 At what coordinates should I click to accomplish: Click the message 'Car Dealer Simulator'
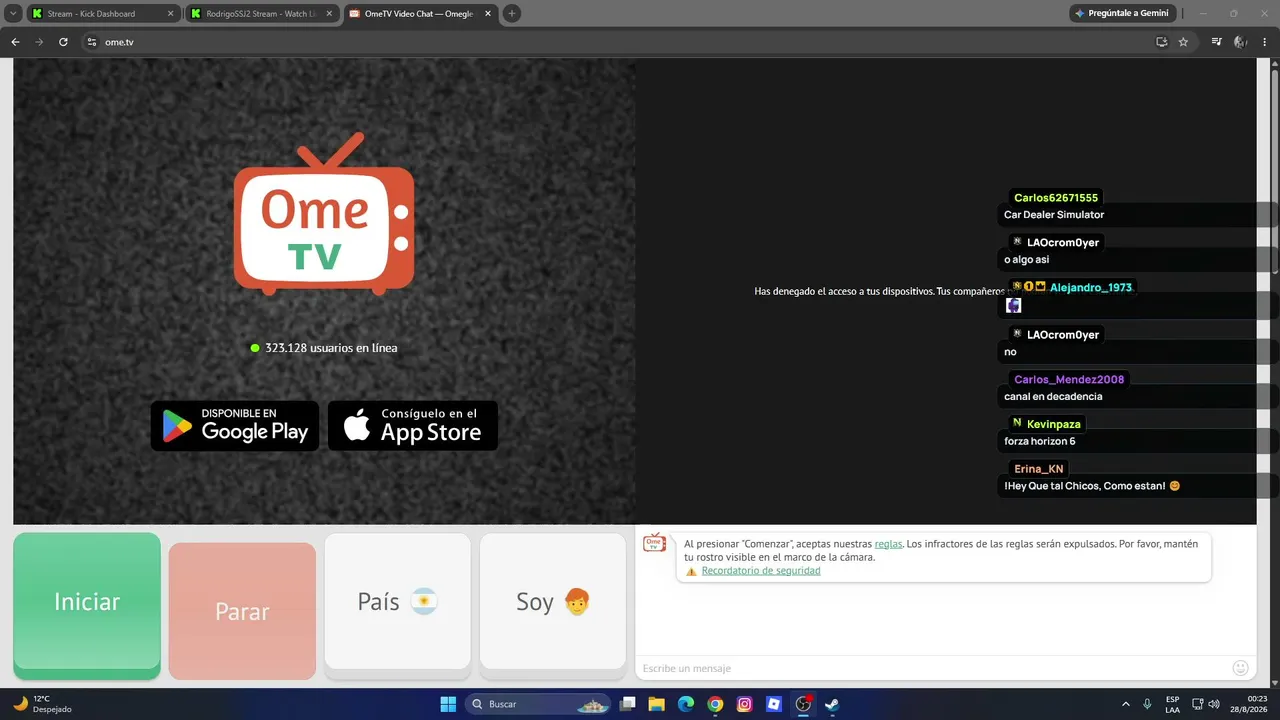pos(1054,215)
